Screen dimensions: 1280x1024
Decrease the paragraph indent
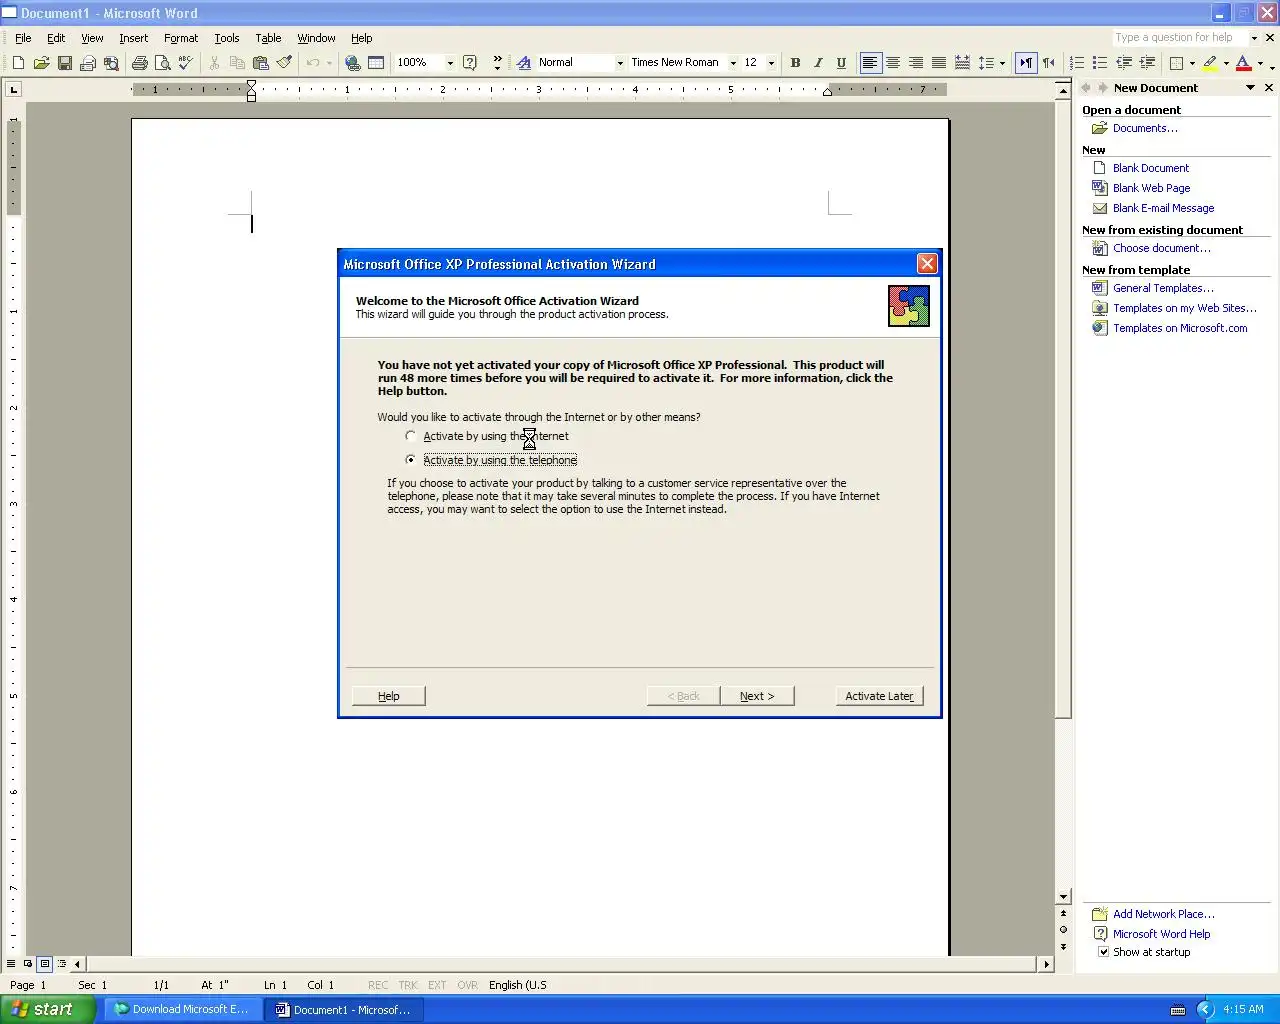click(1124, 62)
